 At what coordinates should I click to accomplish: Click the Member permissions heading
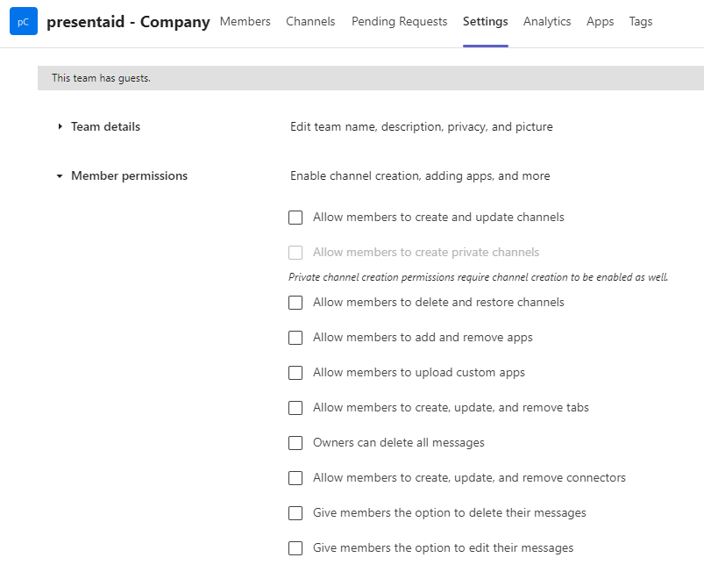[x=129, y=176]
